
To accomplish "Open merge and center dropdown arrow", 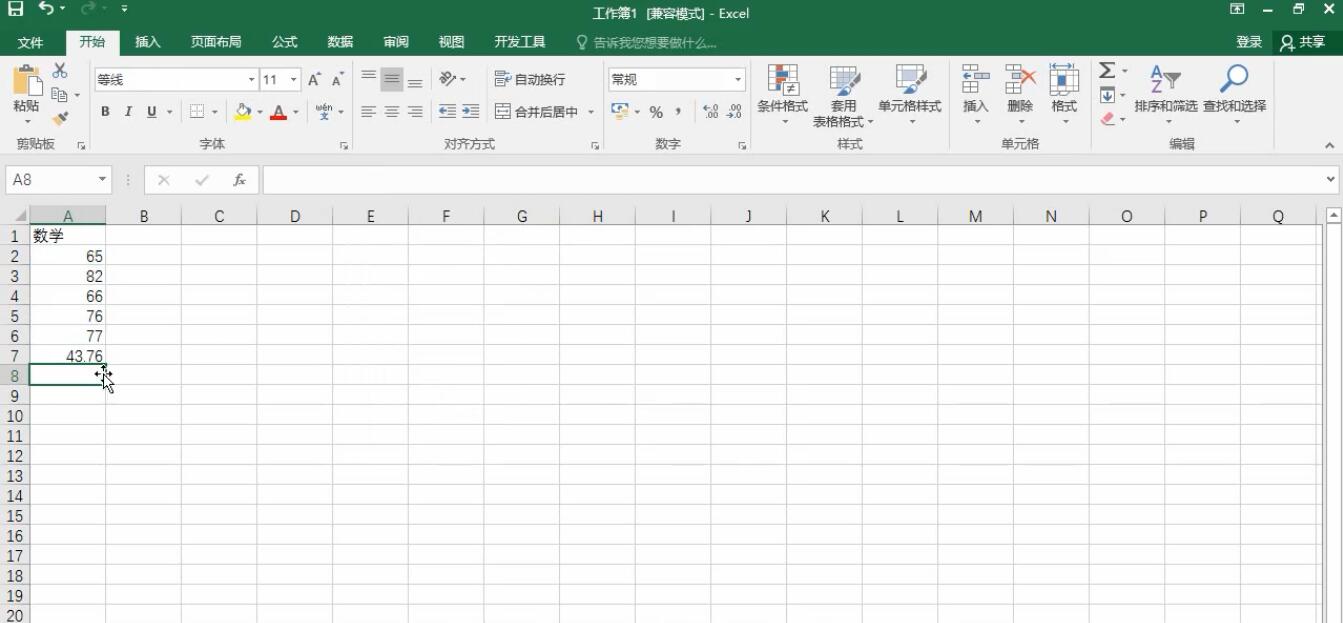I will [591, 112].
